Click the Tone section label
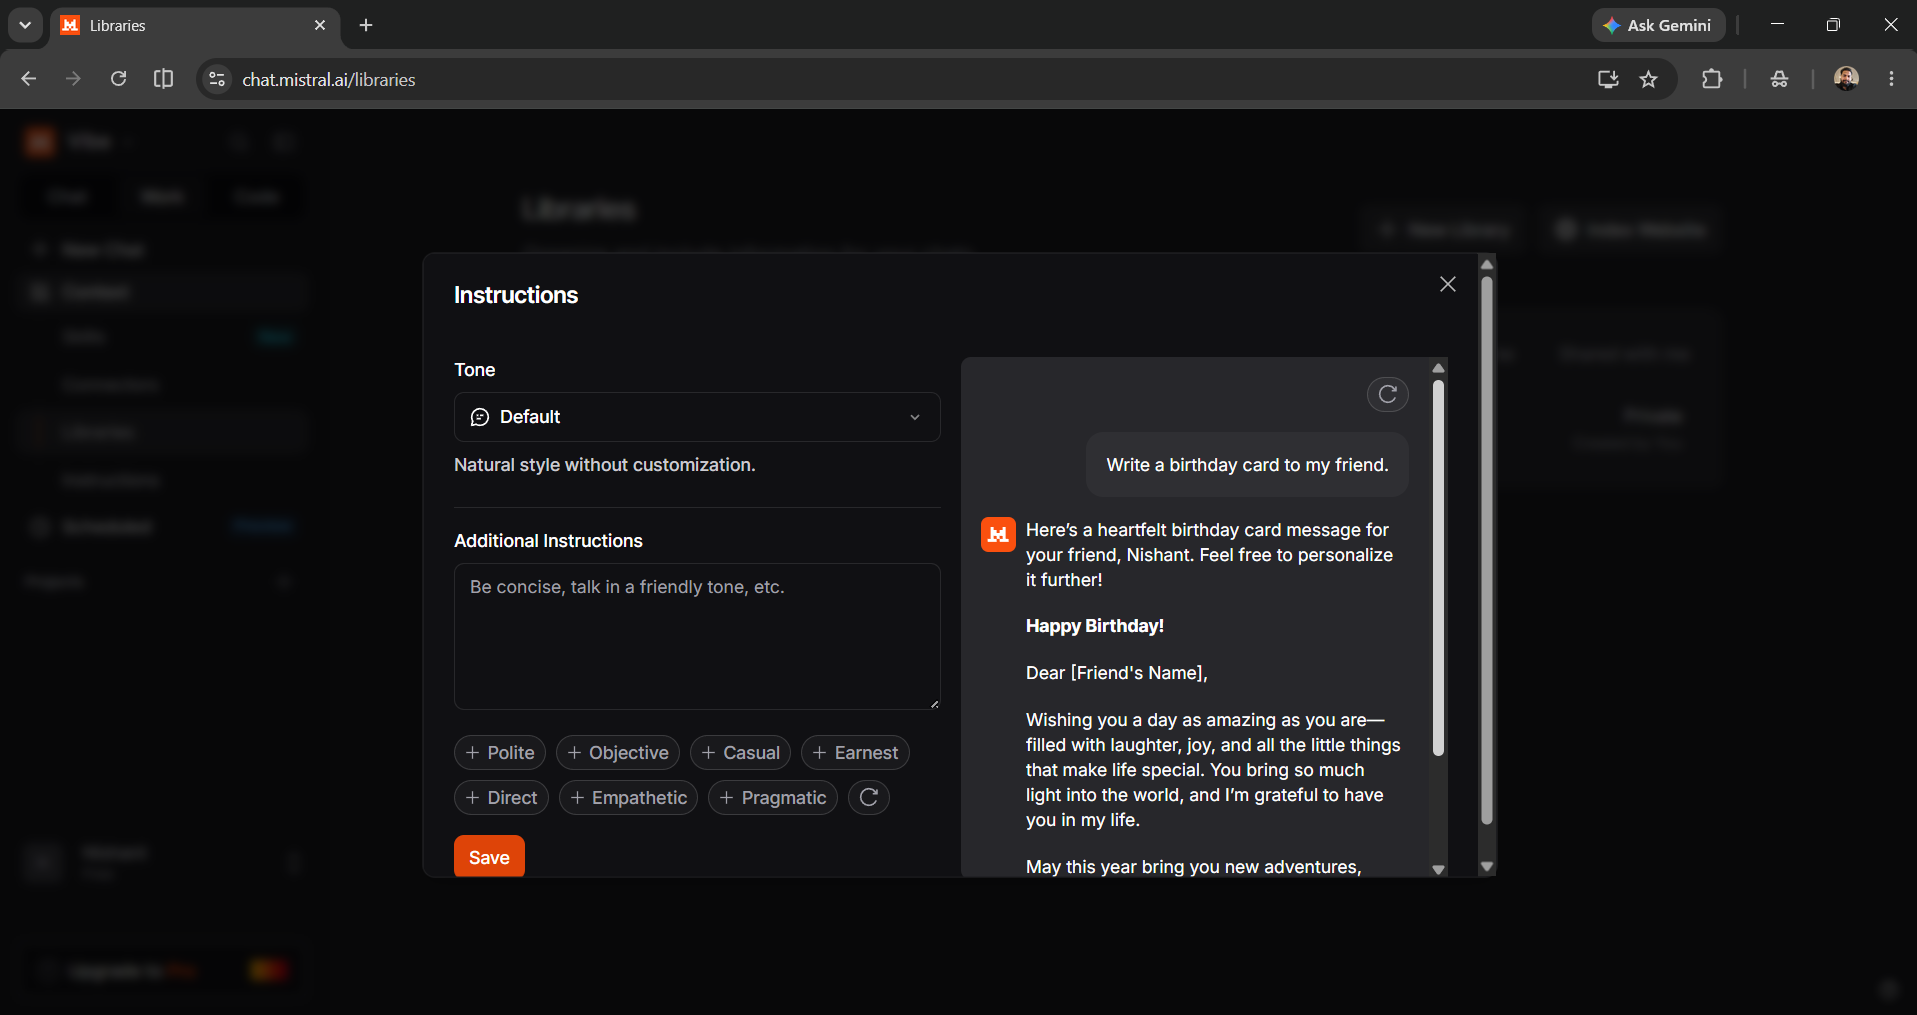Screen dimensions: 1917x1015 click(474, 370)
